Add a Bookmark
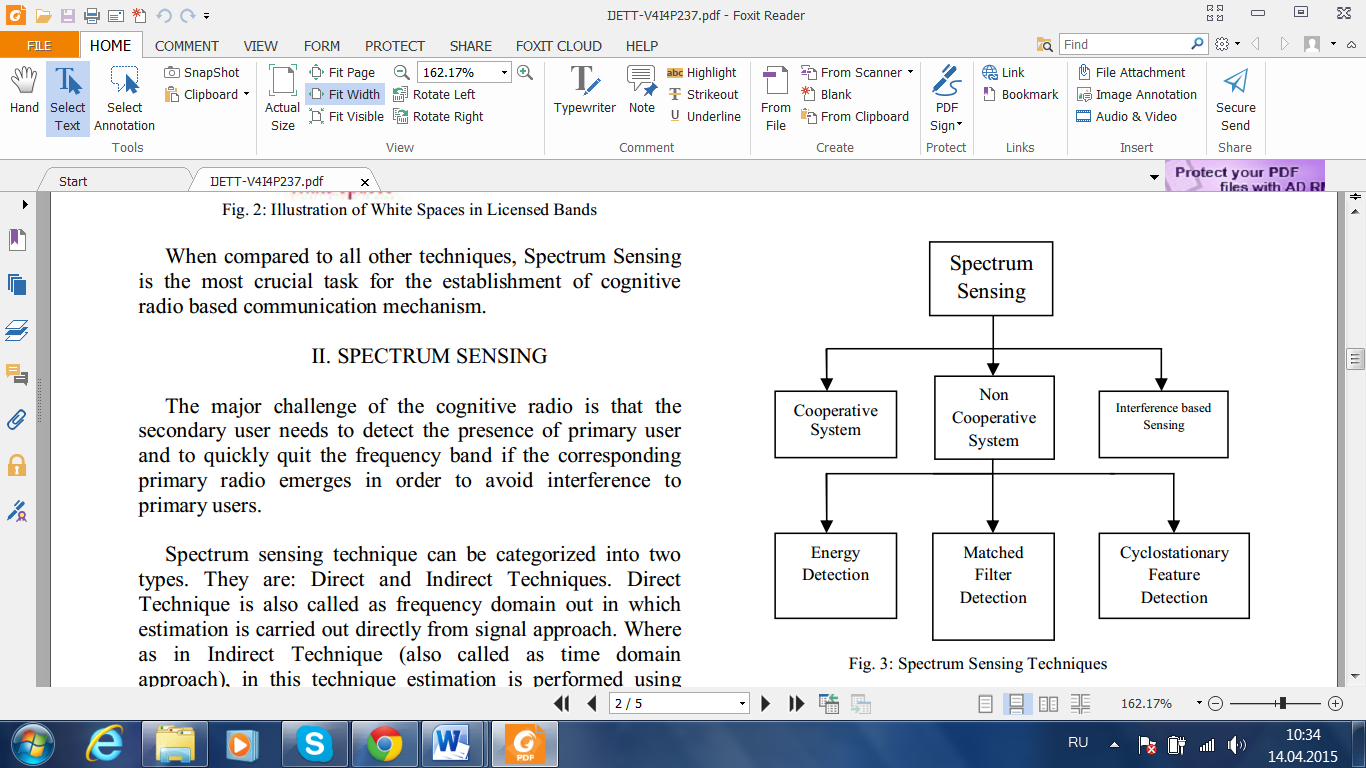The width and height of the screenshot is (1366, 768). pos(1020,94)
